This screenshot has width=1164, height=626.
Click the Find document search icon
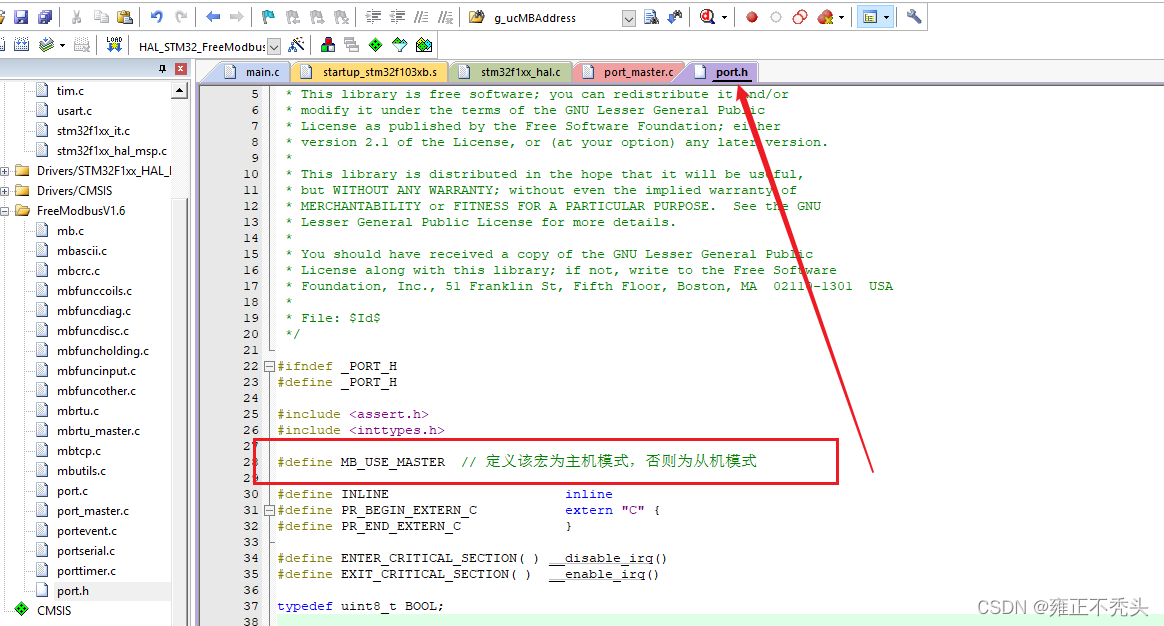coord(651,17)
